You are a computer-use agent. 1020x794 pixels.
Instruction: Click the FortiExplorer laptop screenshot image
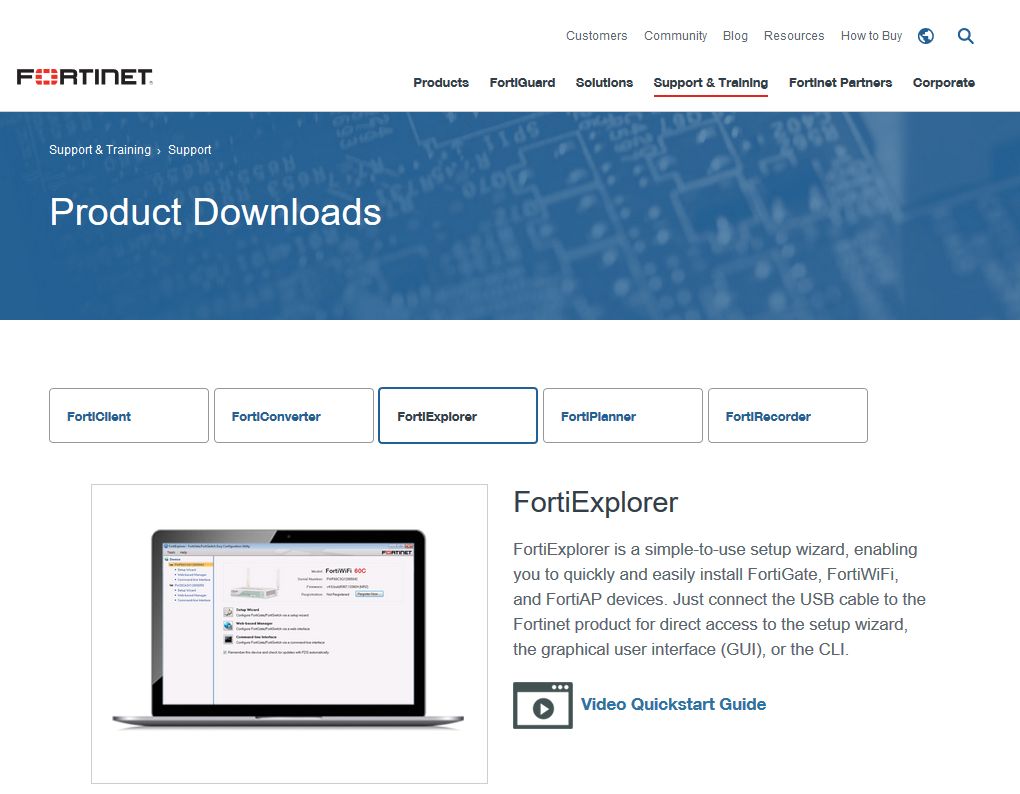(x=289, y=634)
